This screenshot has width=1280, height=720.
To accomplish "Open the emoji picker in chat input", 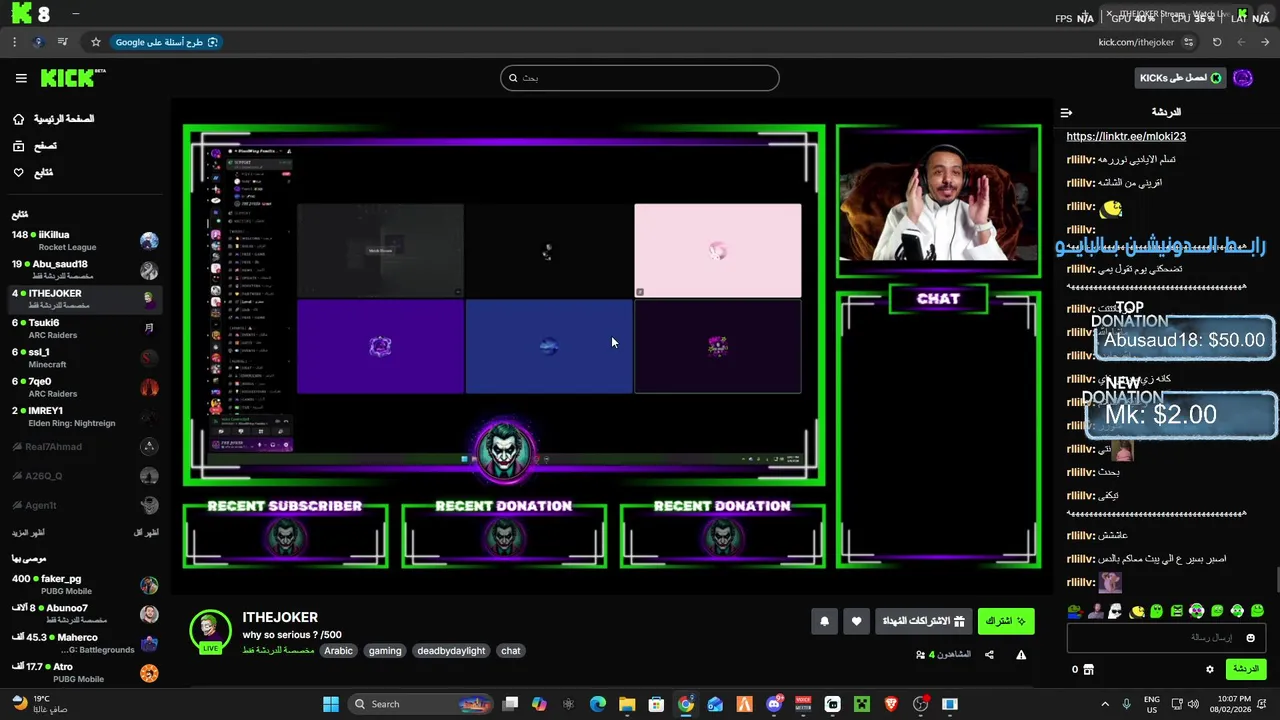I will coord(1250,638).
